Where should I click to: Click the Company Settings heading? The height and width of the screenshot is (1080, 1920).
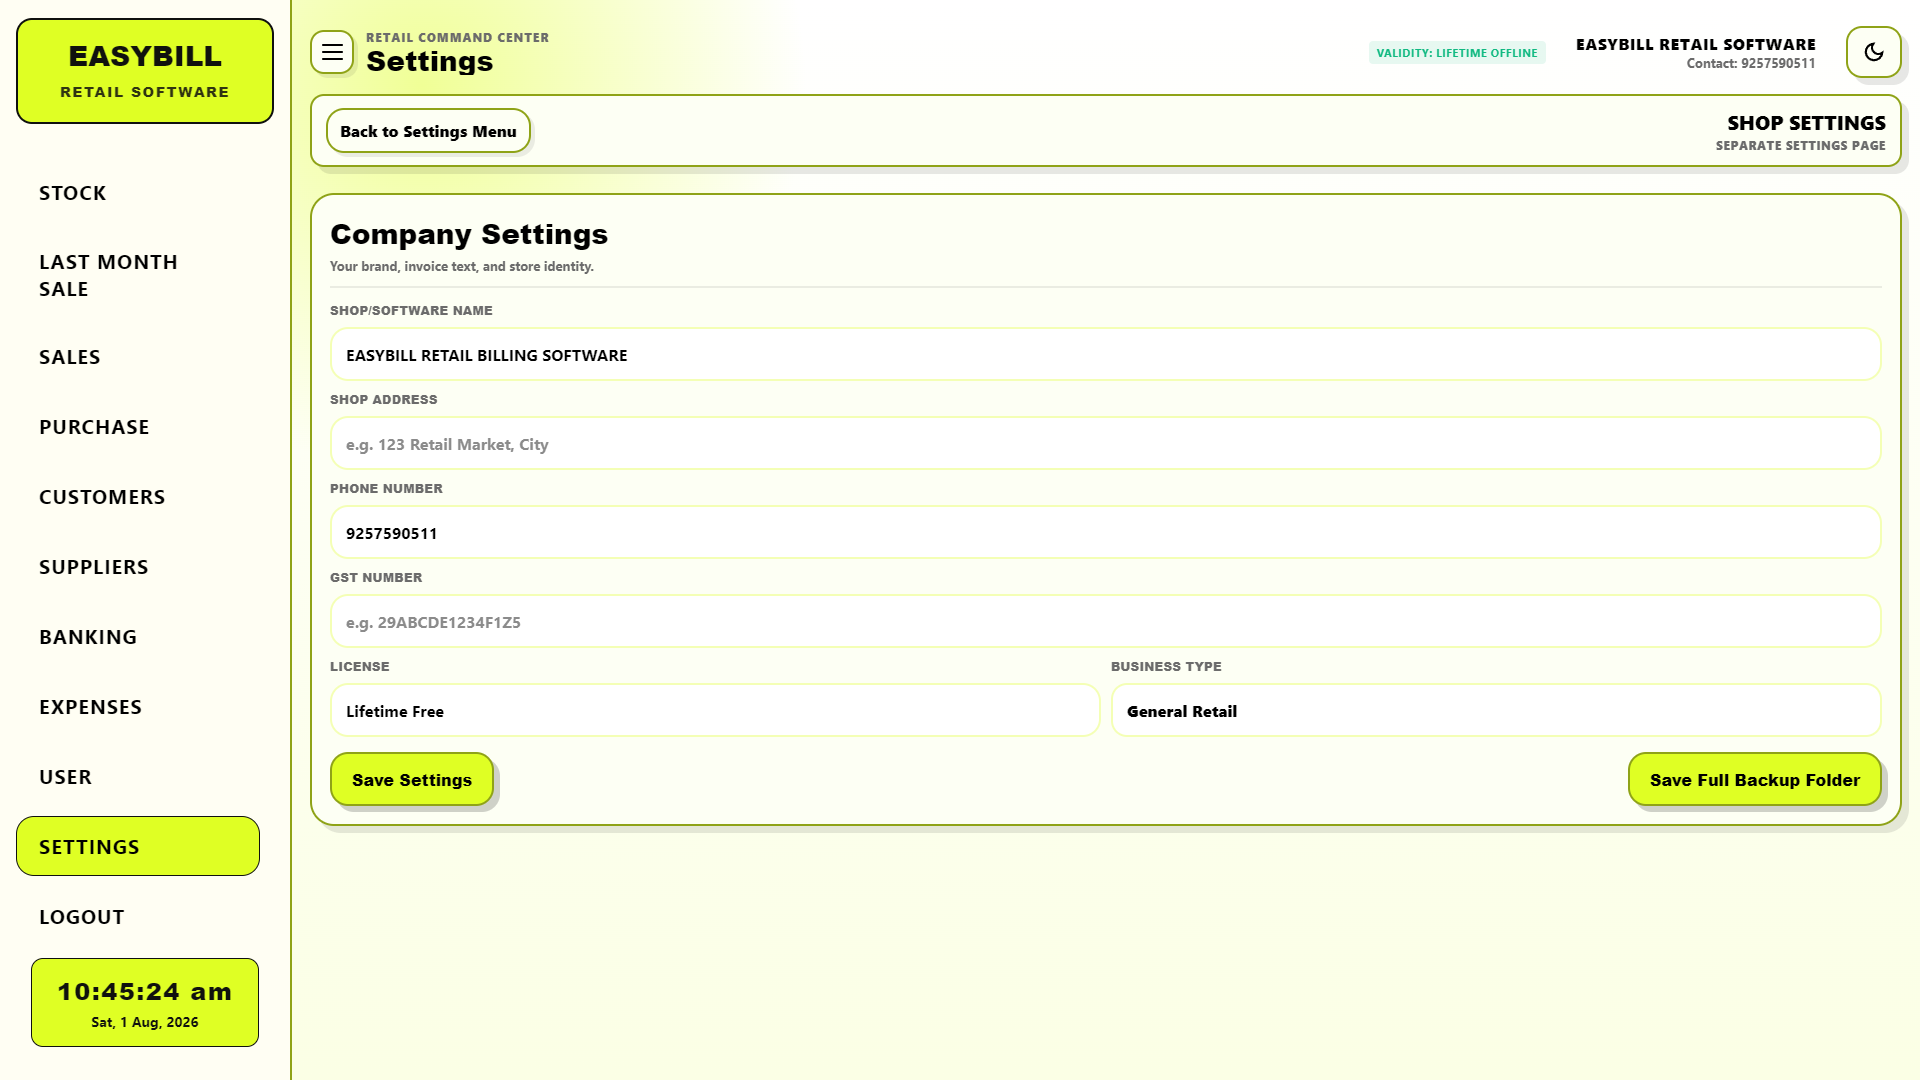click(x=469, y=234)
